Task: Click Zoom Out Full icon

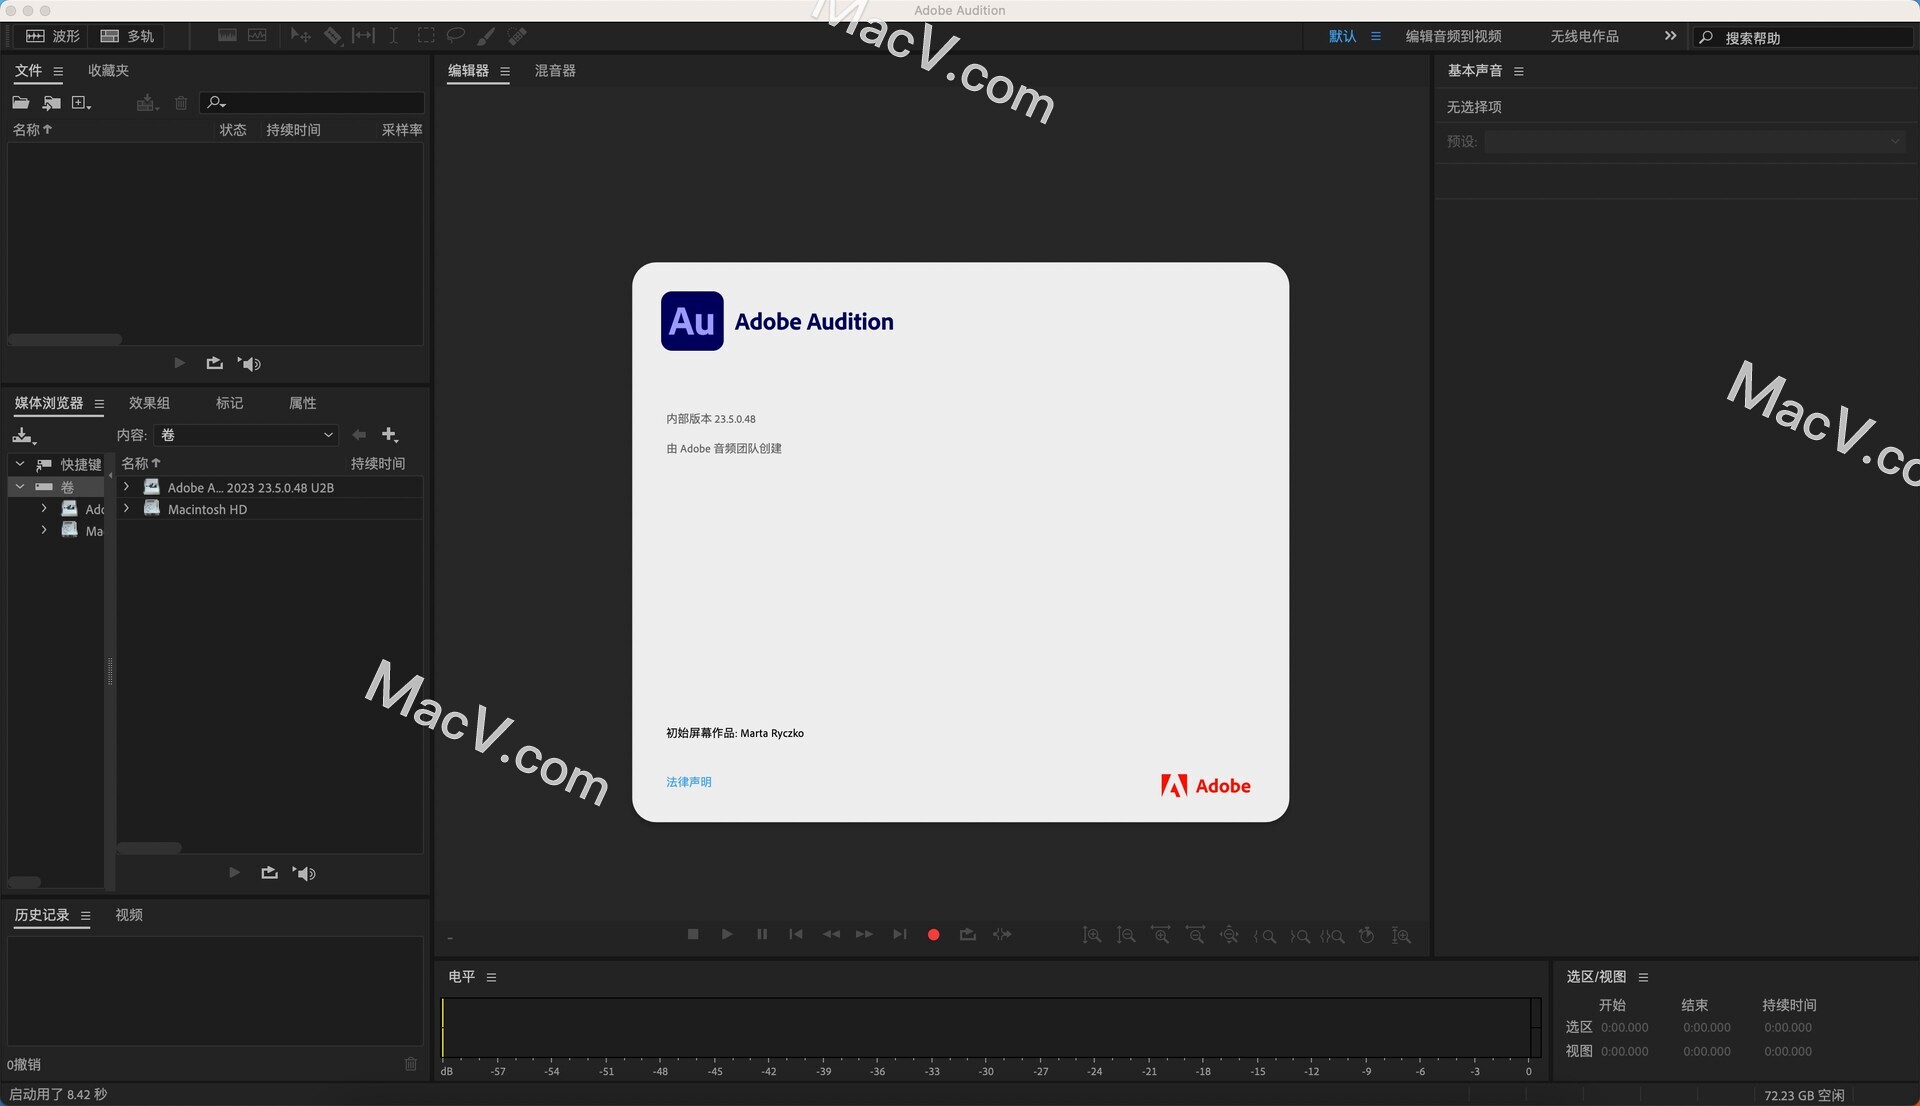Action: (x=1230, y=935)
